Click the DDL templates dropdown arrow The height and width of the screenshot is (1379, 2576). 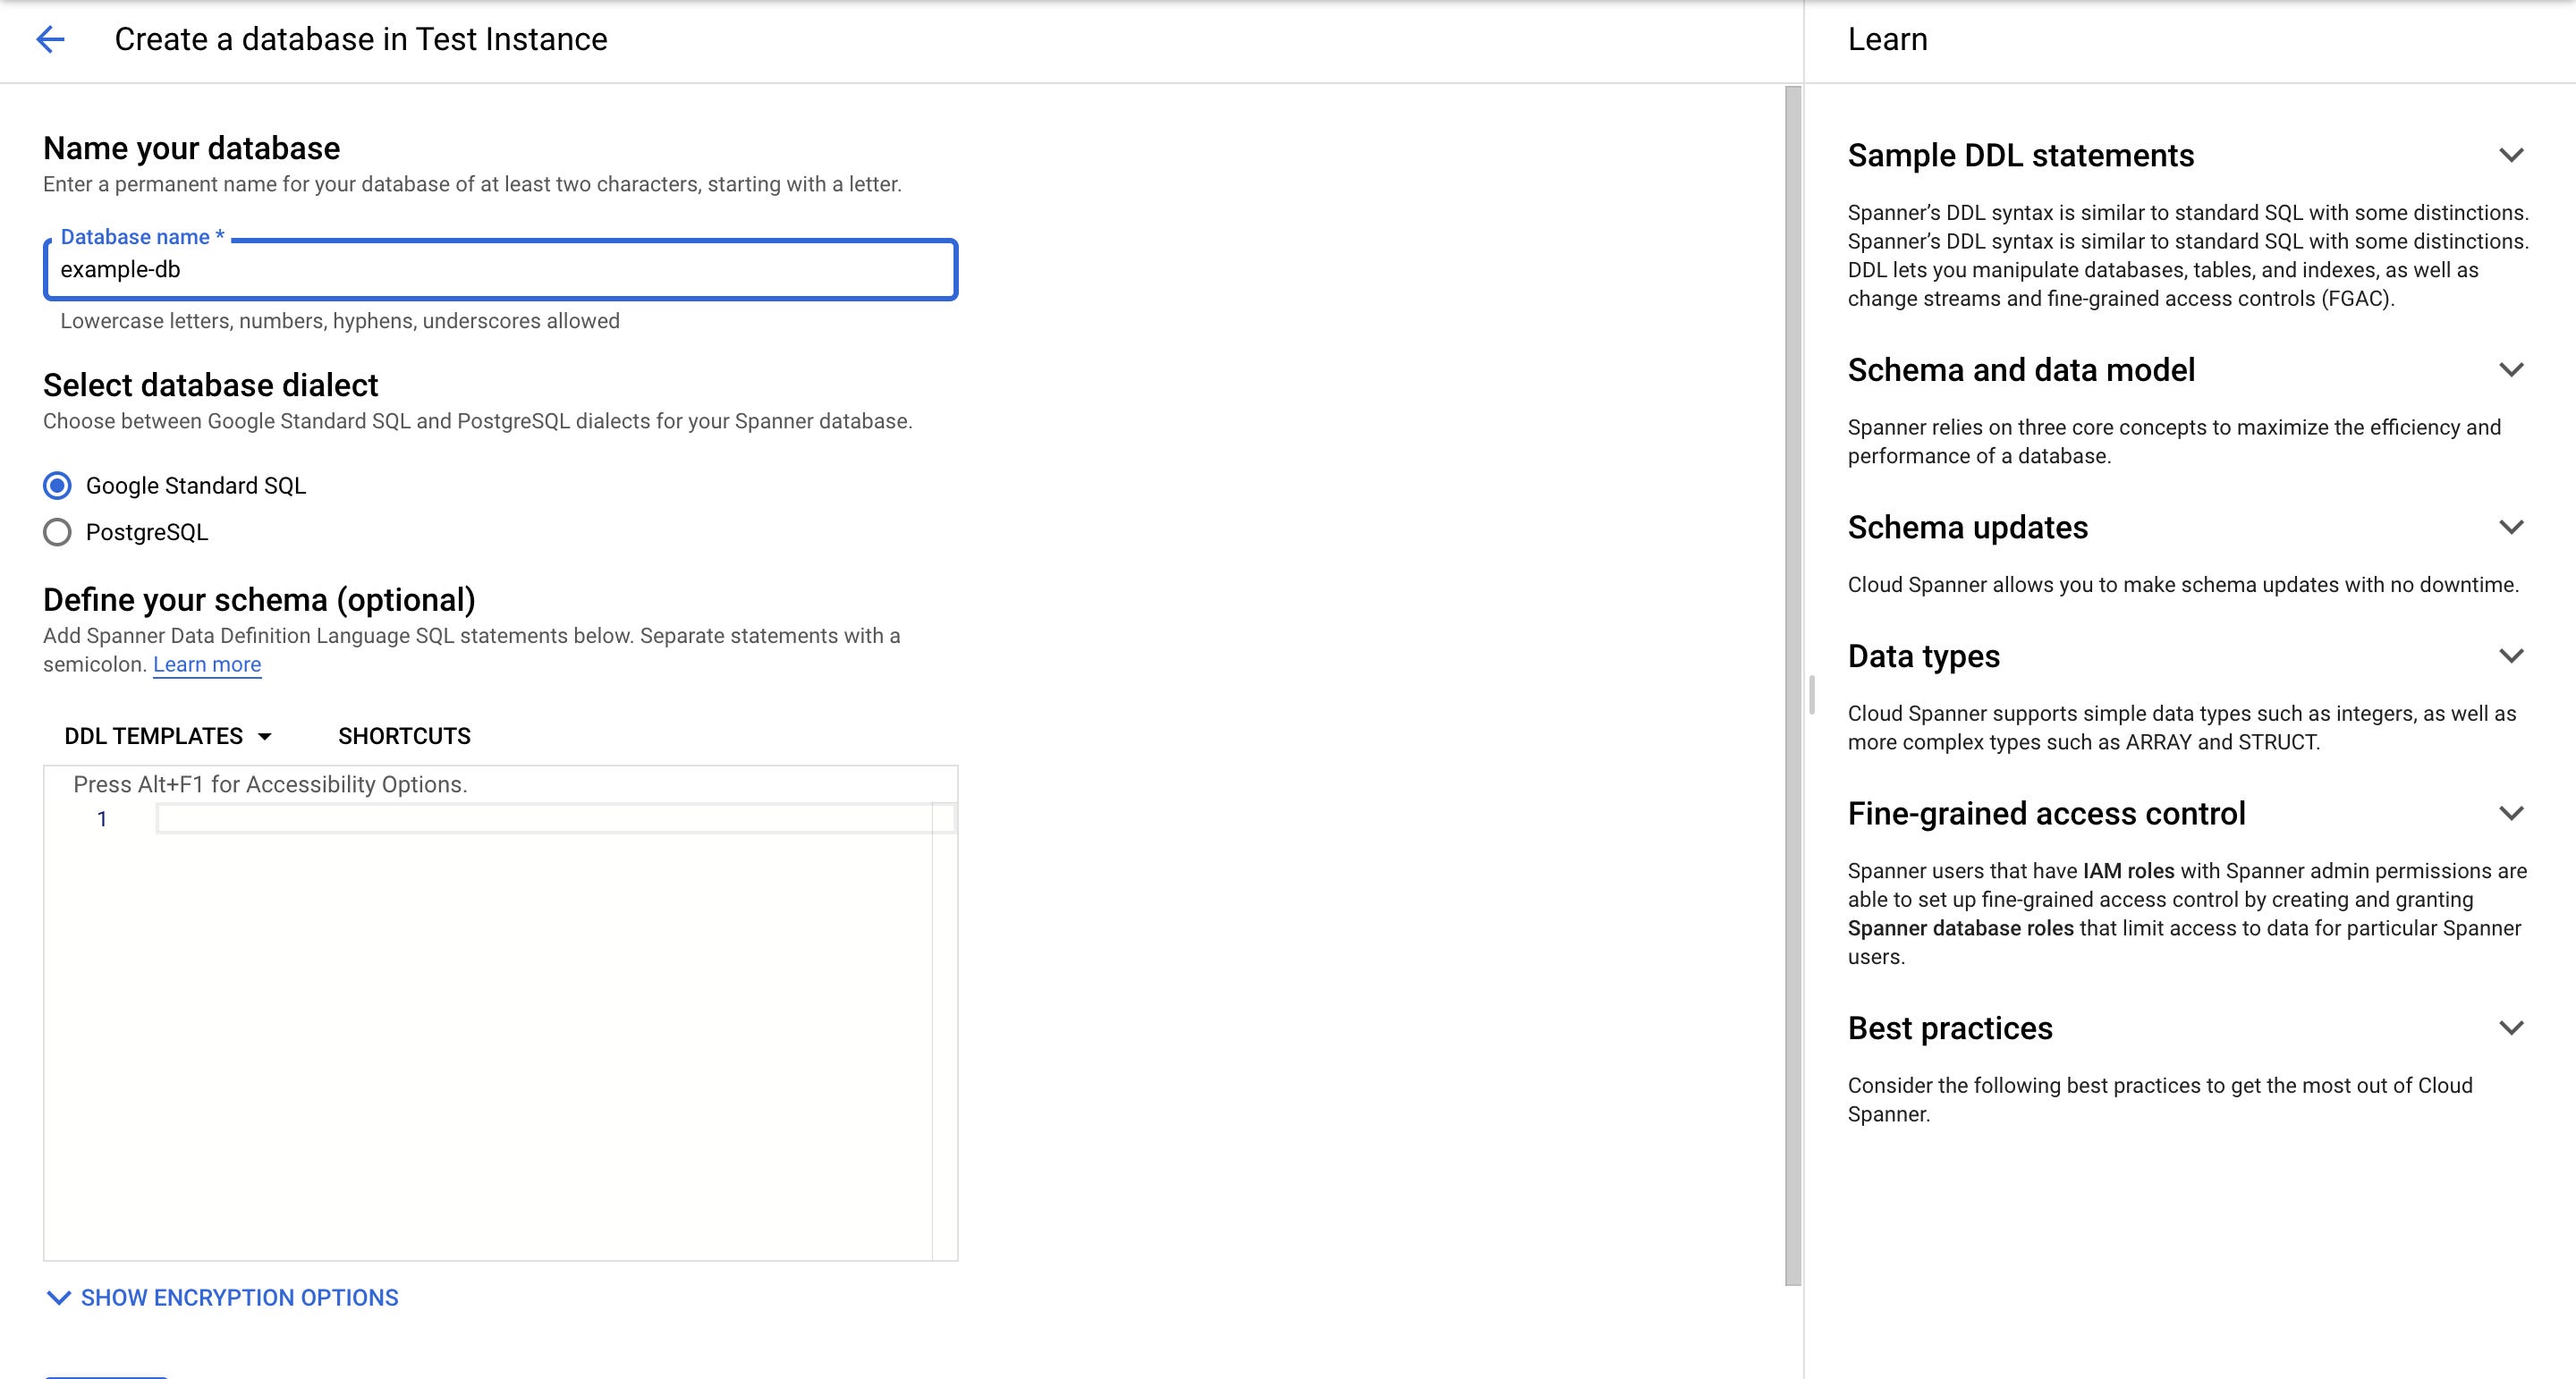(265, 737)
